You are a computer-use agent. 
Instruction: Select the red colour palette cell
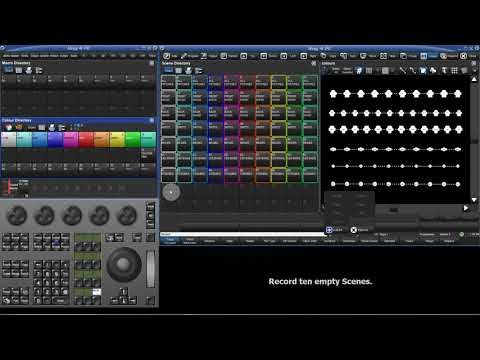point(86,139)
